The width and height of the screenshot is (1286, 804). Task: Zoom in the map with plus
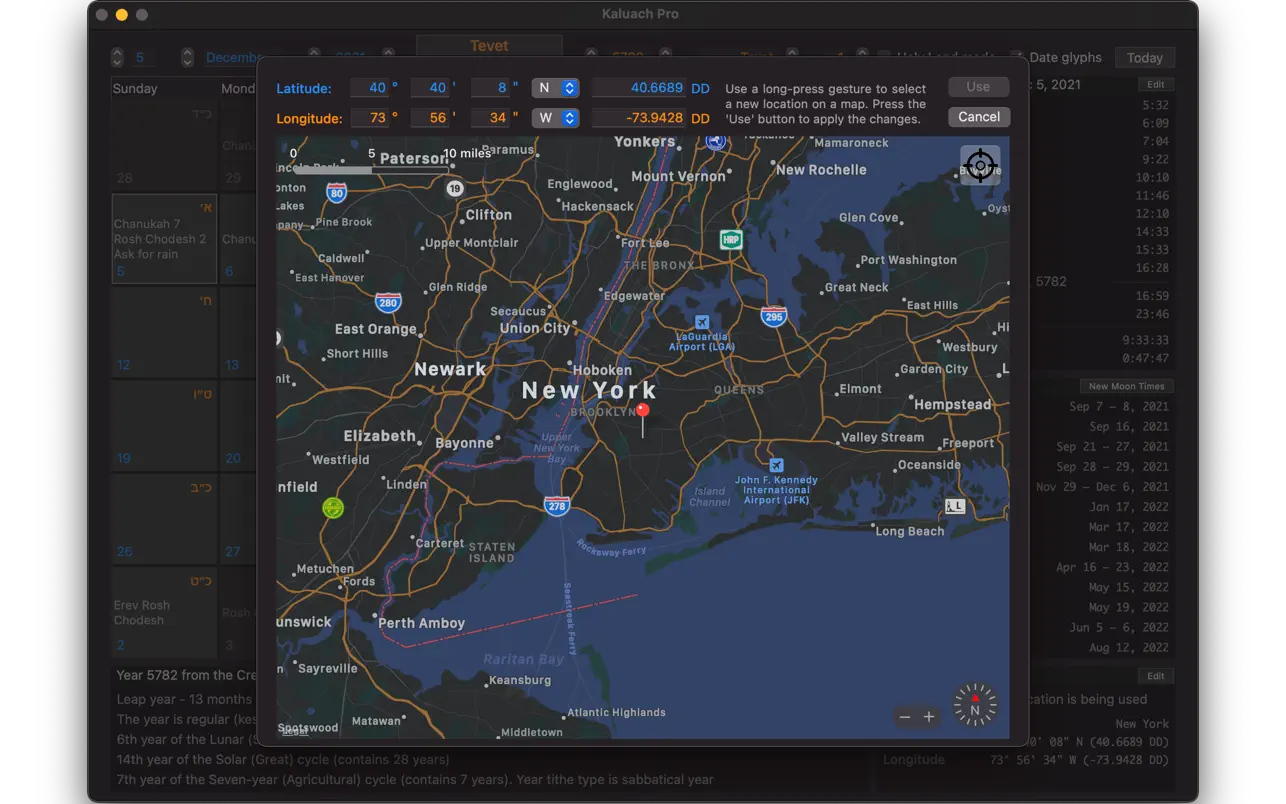(929, 717)
